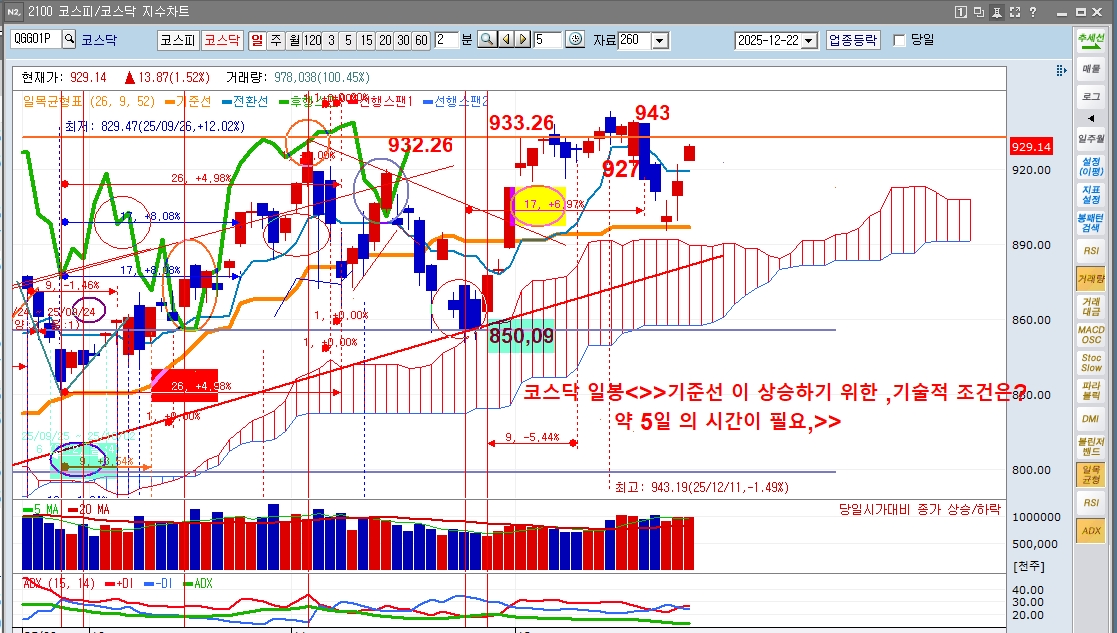Select the 30 minute period button
The image size is (1117, 633).
pos(403,41)
